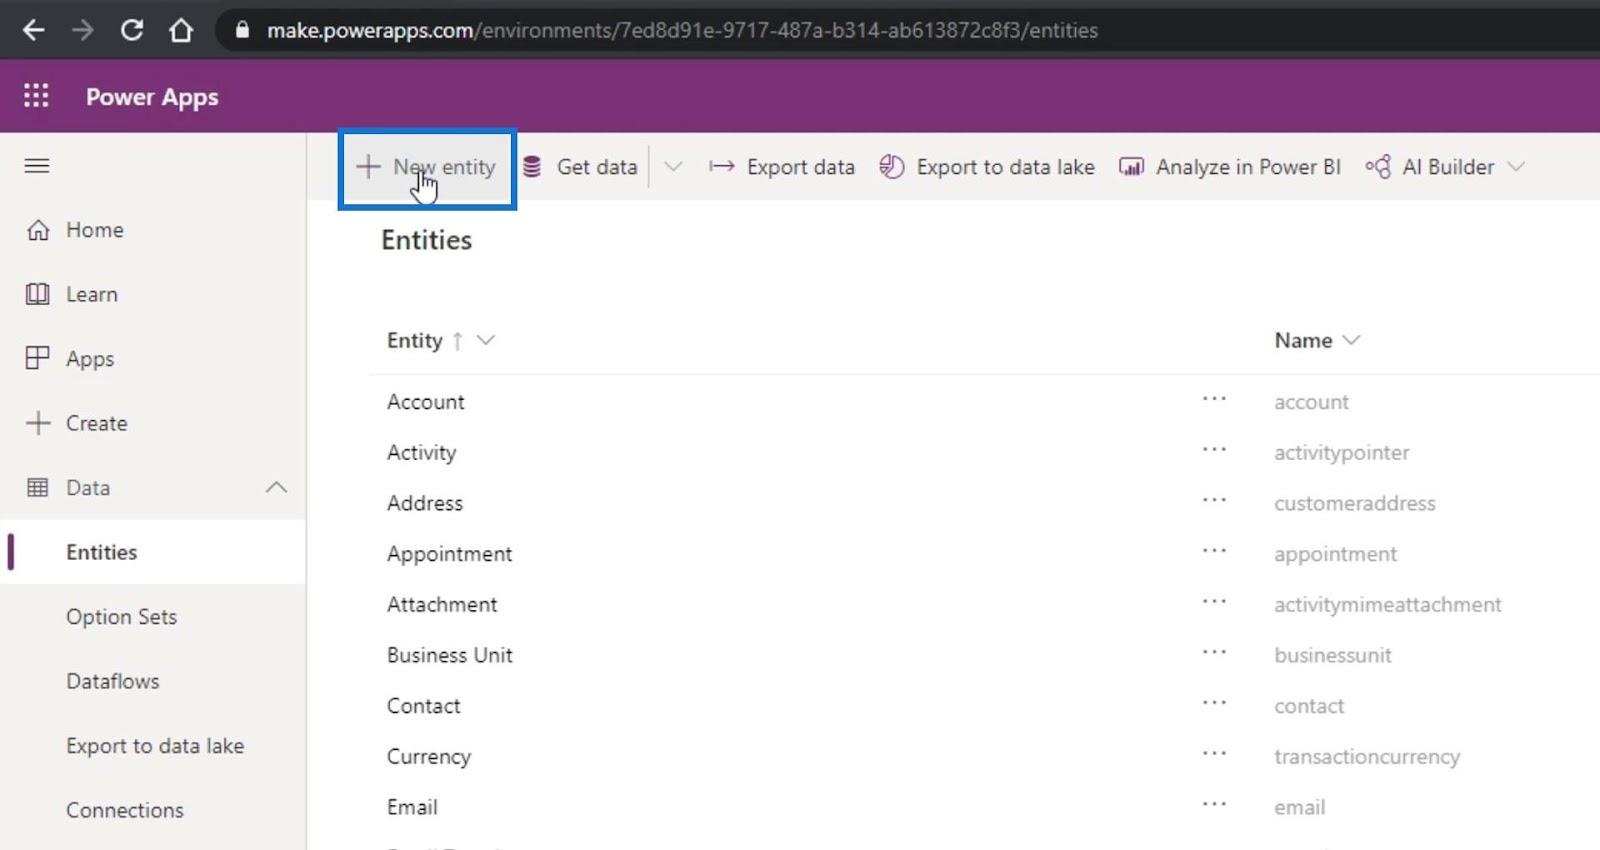Go to Apps in sidebar
This screenshot has width=1600, height=850.
(x=90, y=359)
